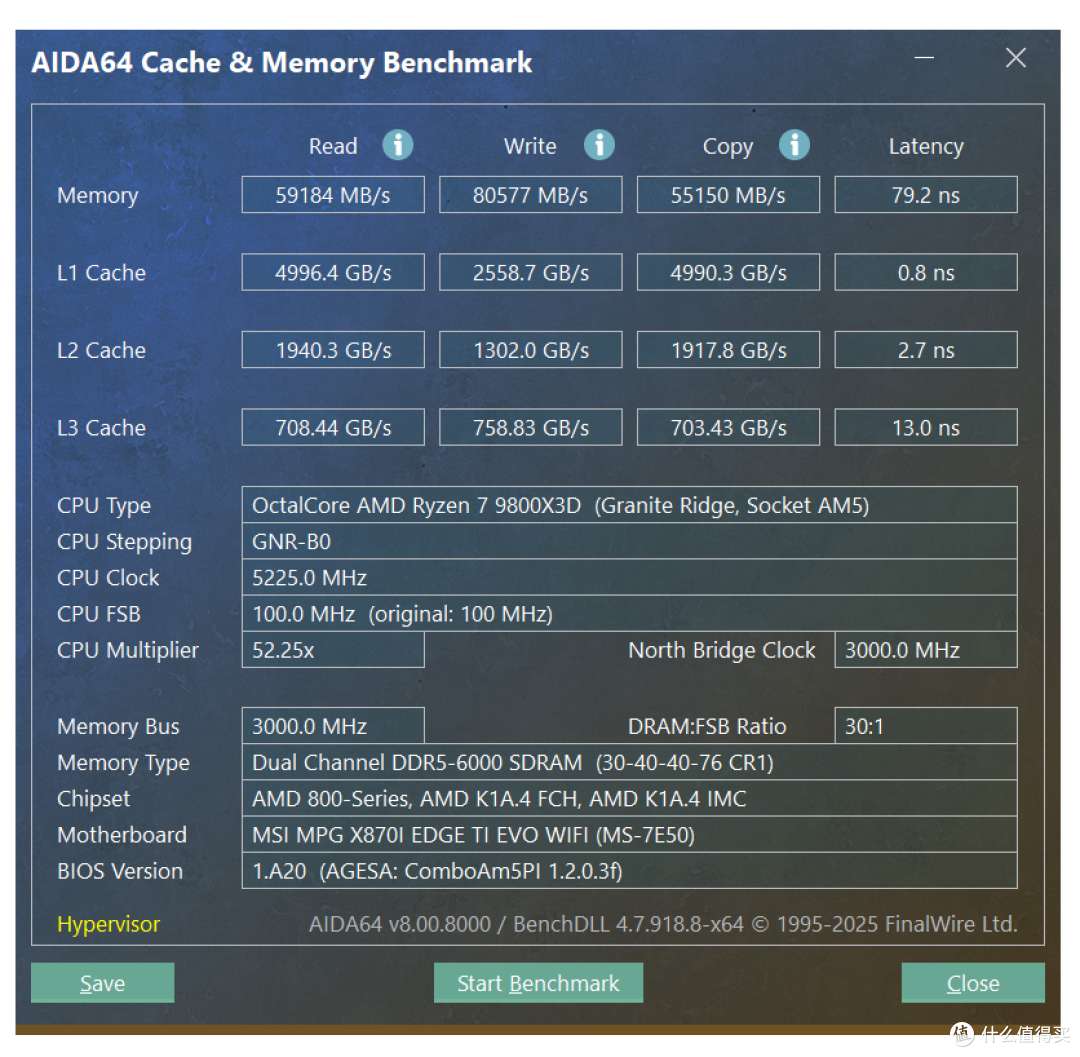
Task: Click L1 Cache Write value 2558.7 GB/s
Action: coord(530,272)
